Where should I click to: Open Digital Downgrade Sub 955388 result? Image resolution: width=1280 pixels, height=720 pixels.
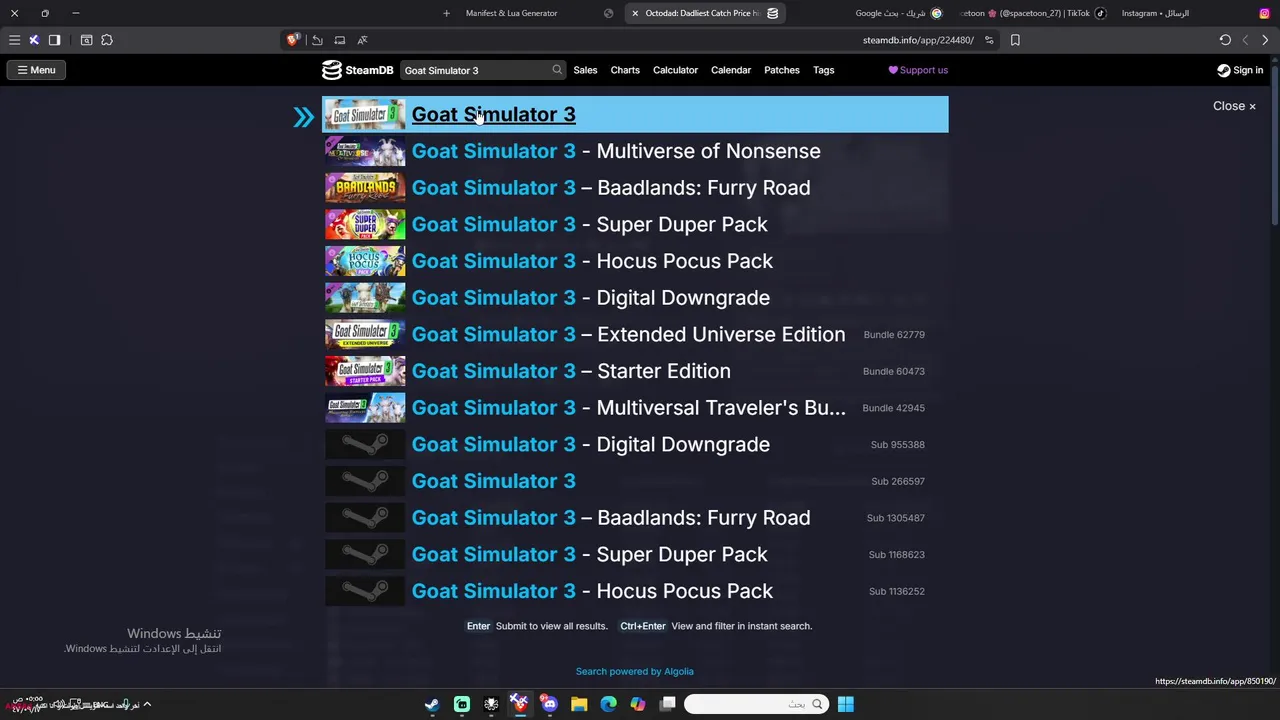tap(635, 444)
